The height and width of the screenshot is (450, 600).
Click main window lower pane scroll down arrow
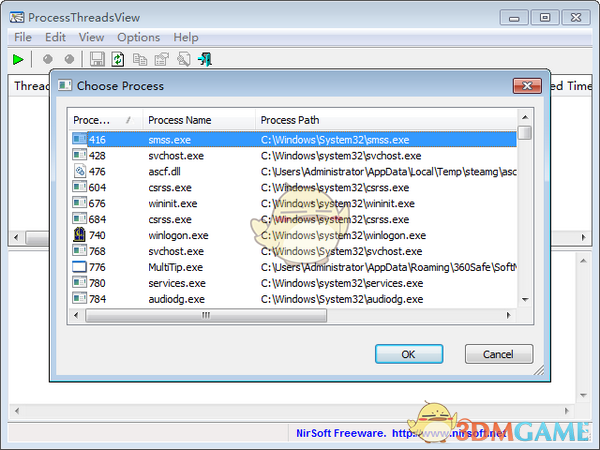(583, 395)
